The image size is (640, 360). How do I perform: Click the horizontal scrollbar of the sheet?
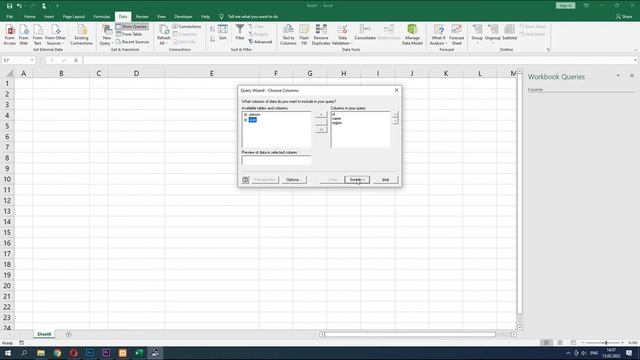(x=410, y=334)
